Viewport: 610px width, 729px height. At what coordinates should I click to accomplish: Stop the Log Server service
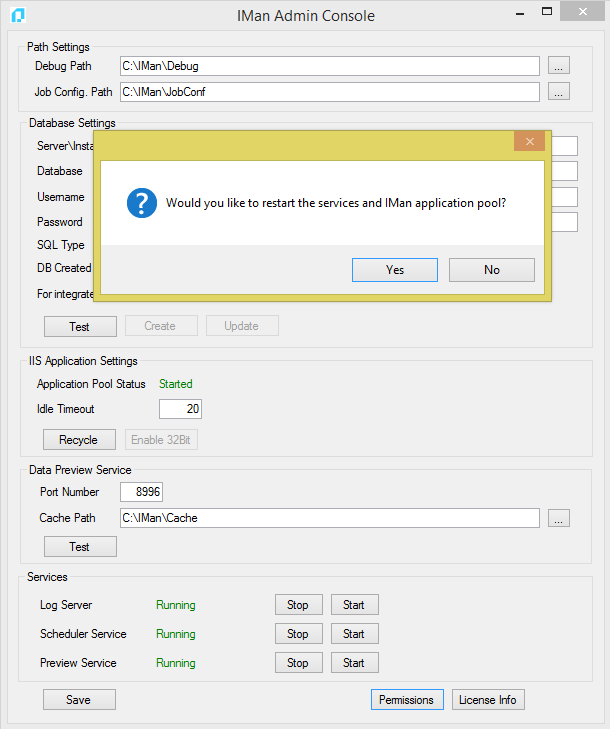click(x=298, y=605)
